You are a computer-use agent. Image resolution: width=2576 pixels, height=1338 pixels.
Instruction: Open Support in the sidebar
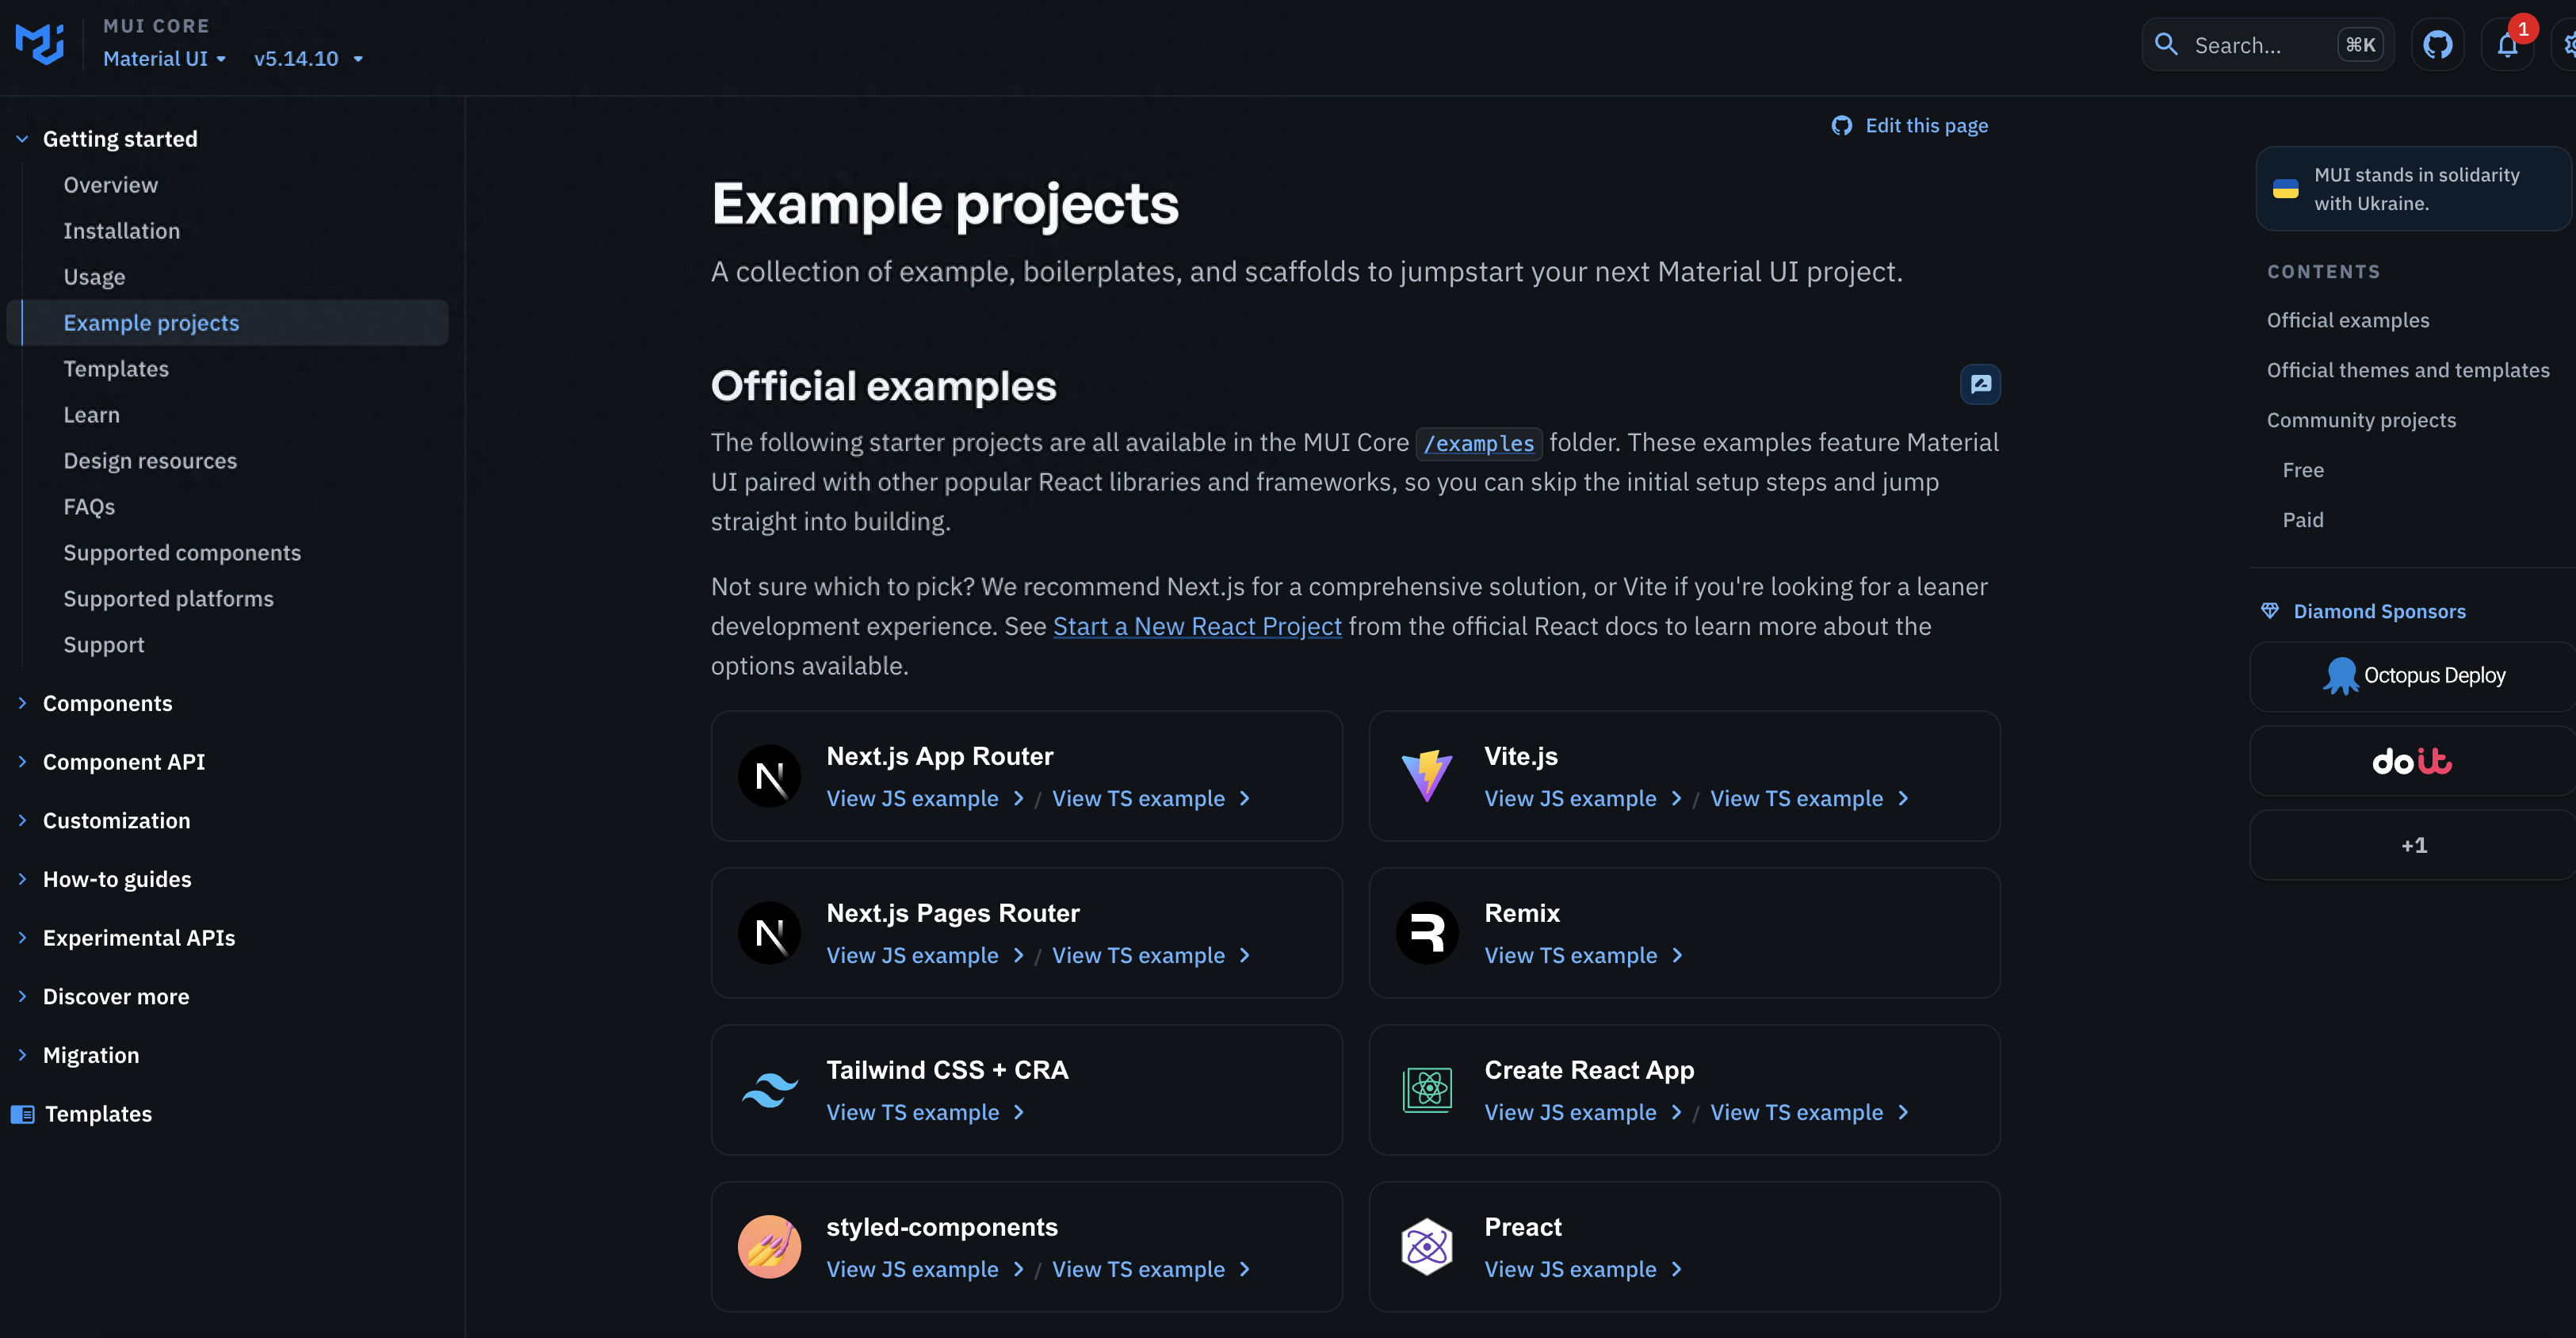click(104, 645)
